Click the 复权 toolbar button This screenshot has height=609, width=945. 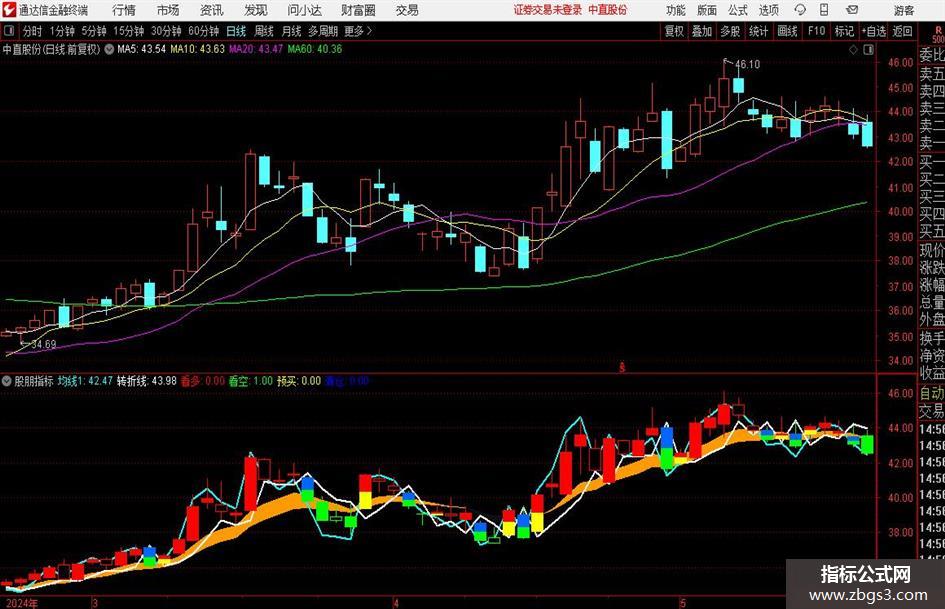point(674,31)
